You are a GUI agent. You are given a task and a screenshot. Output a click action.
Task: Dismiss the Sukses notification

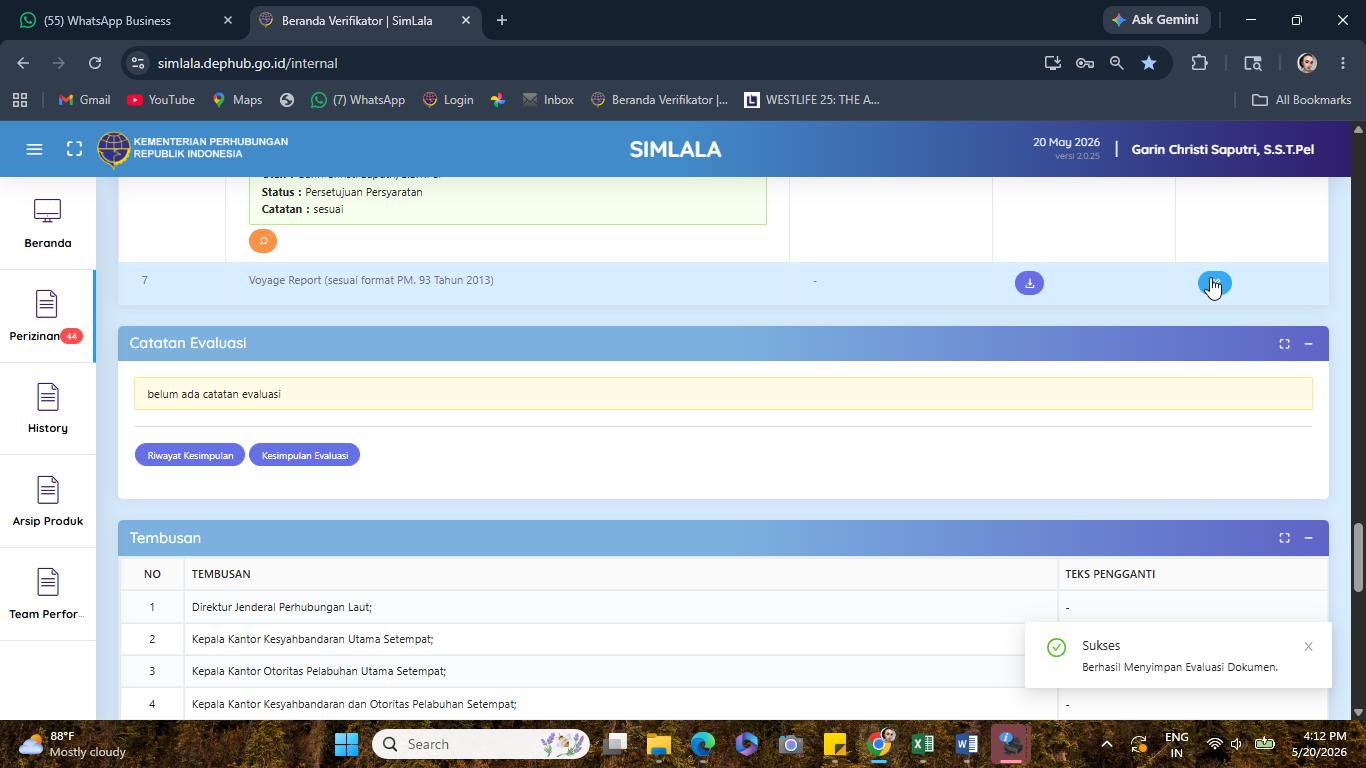(x=1308, y=647)
